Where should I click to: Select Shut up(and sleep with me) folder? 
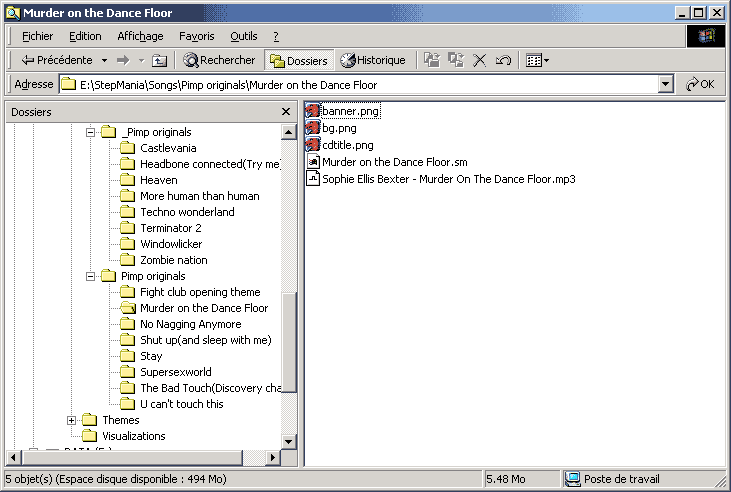[206, 340]
